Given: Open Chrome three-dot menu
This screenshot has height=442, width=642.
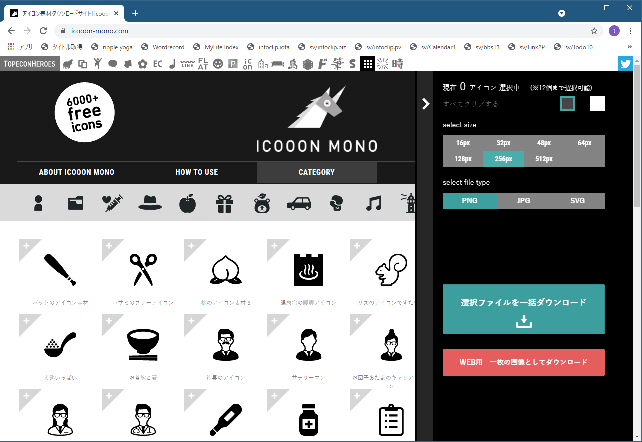Looking at the screenshot, I should 631,31.
